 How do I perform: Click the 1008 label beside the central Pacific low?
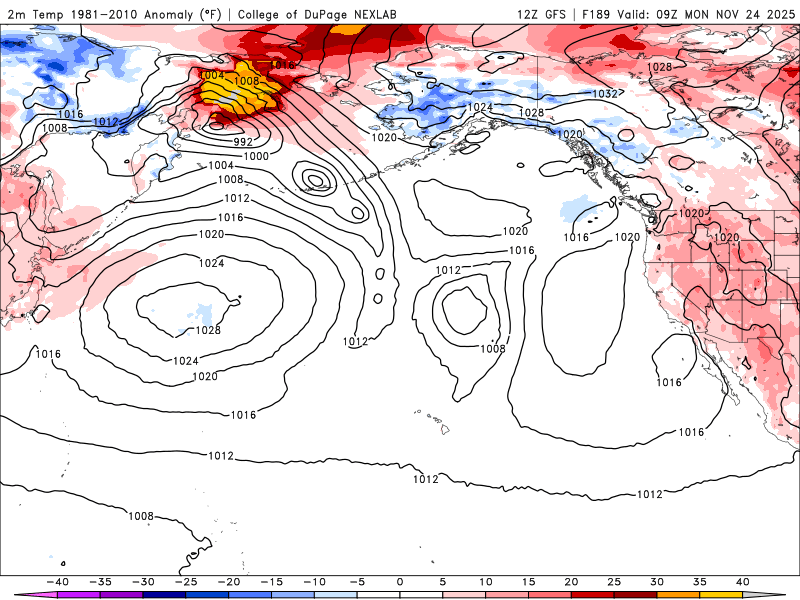tap(493, 348)
